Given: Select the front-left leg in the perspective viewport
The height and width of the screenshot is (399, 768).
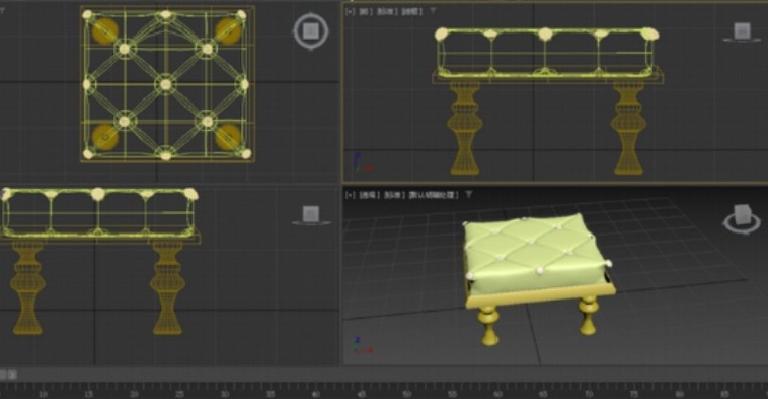Looking at the screenshot, I should (x=489, y=326).
